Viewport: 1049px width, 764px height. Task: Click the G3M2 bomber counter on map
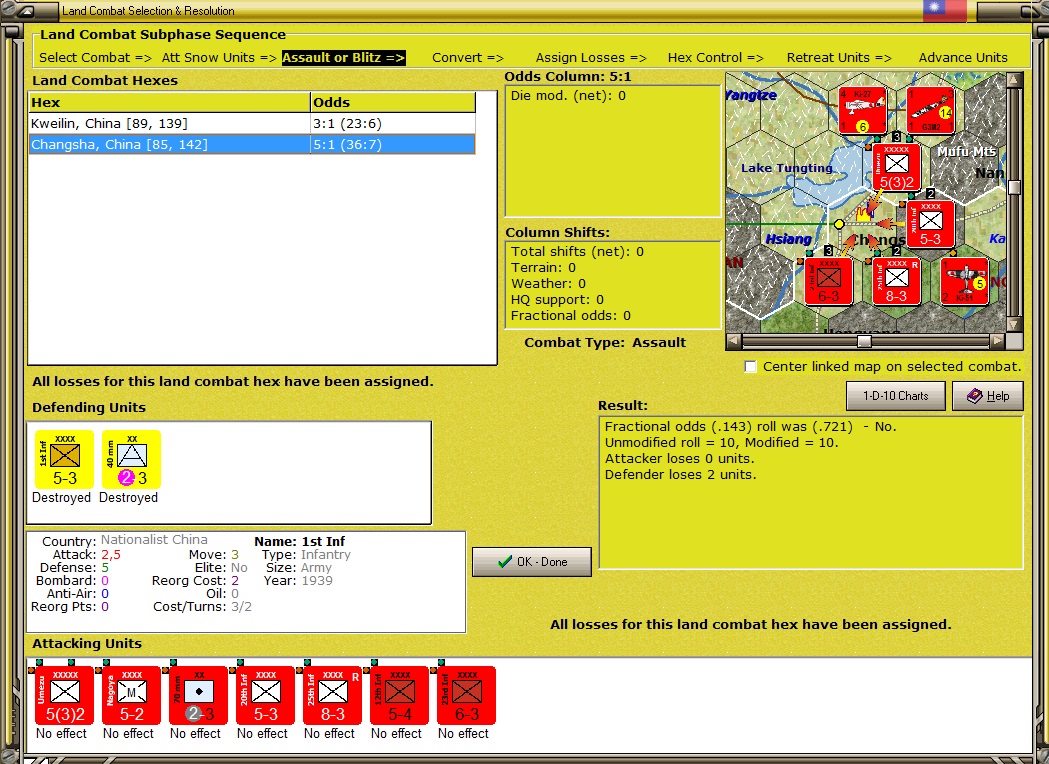(x=931, y=110)
